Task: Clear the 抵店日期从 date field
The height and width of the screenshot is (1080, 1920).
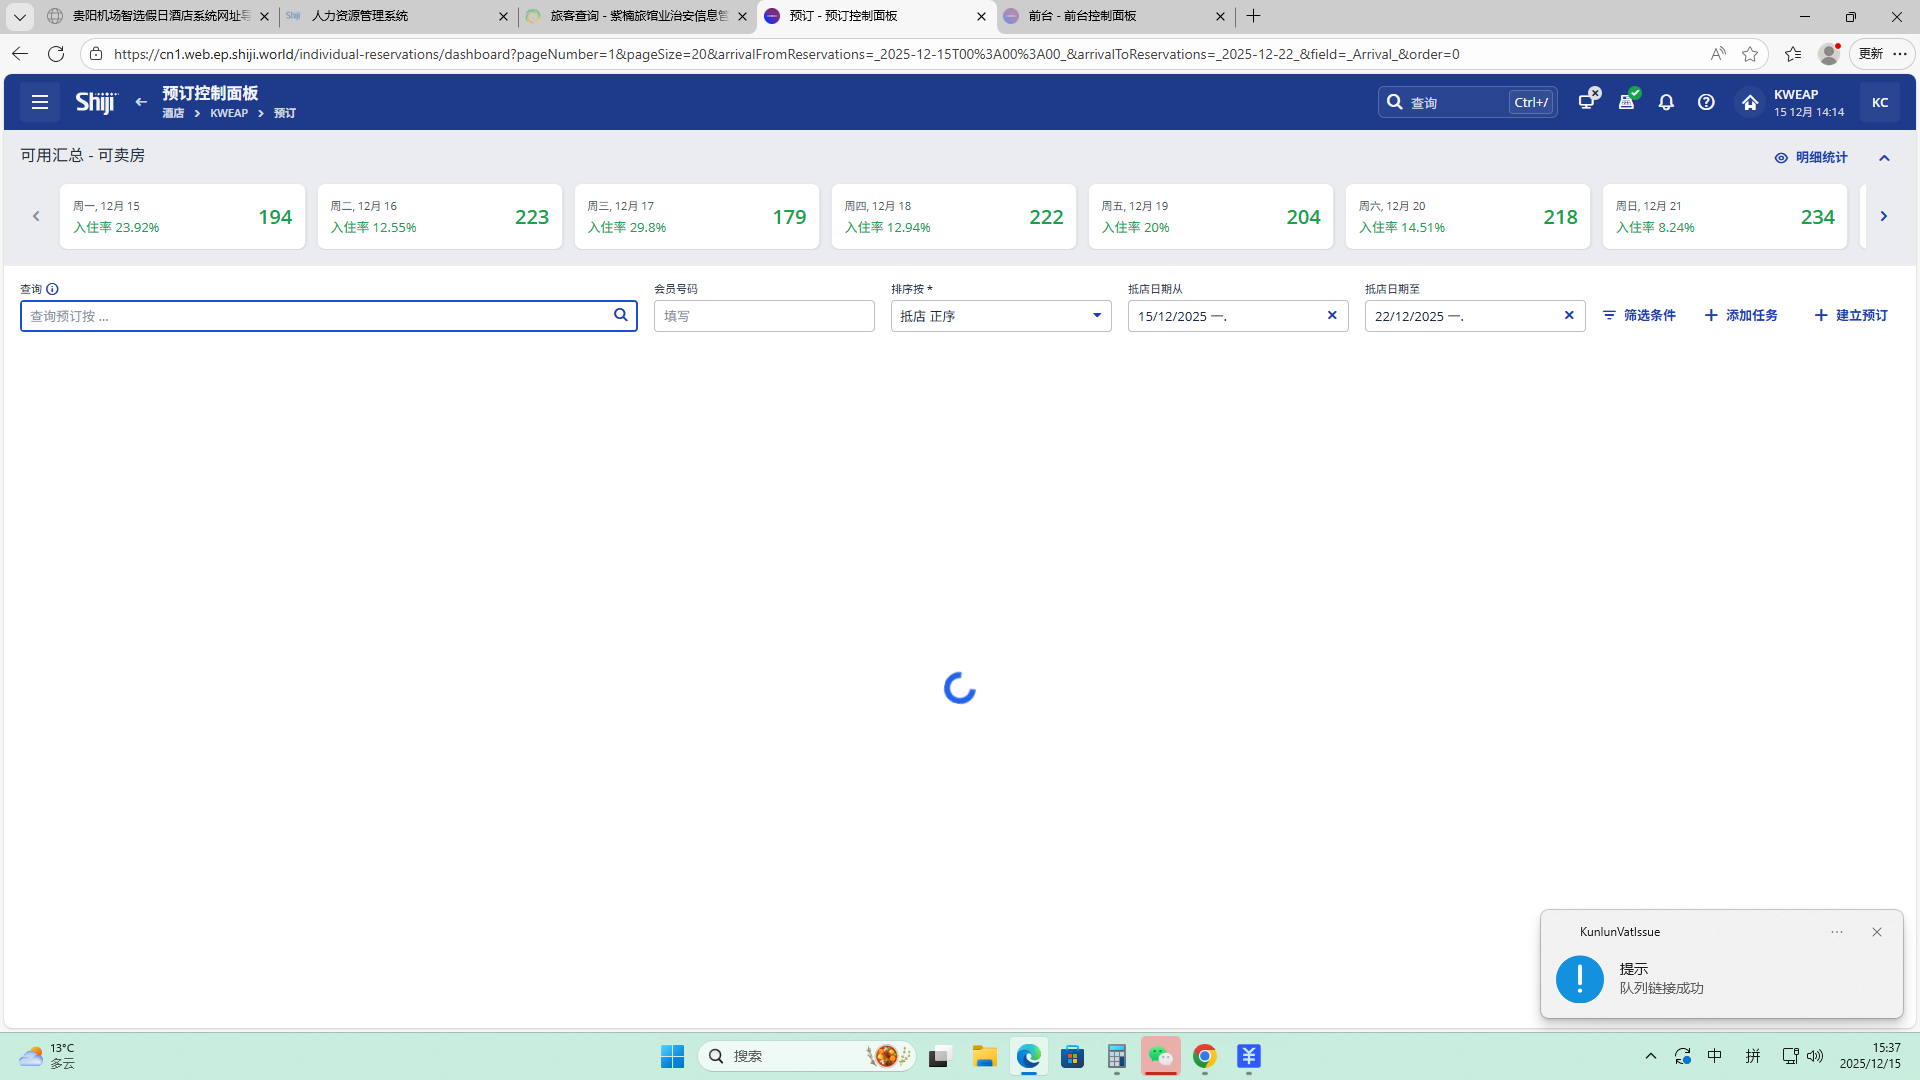Action: (x=1332, y=315)
